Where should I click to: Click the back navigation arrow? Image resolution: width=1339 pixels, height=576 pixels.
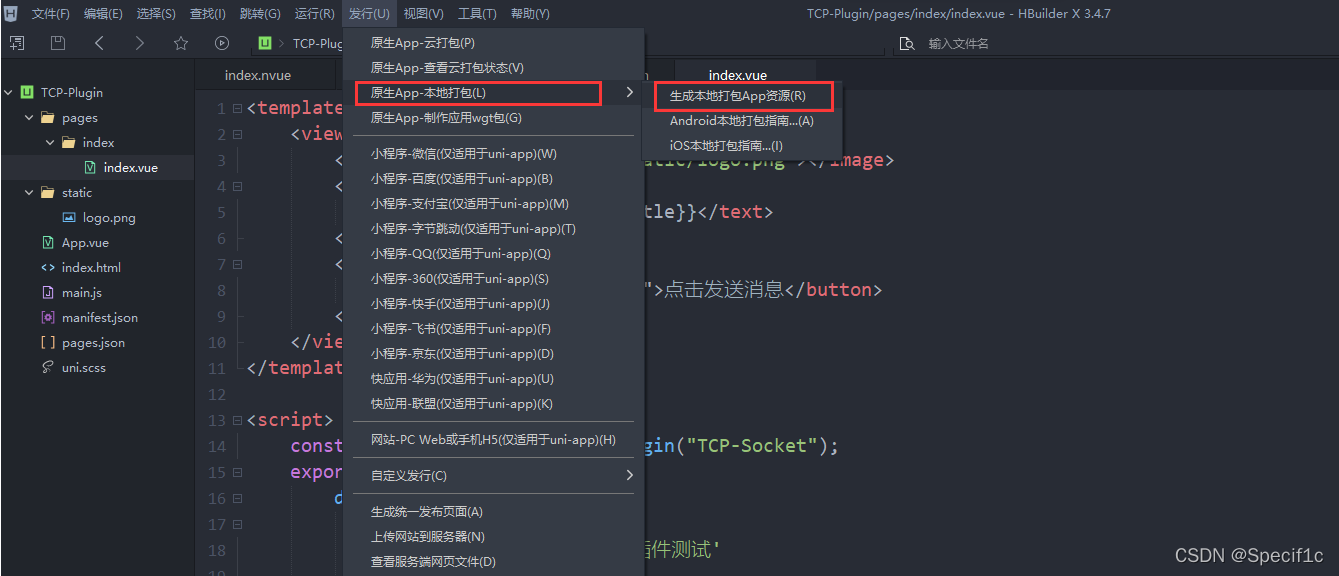pyautogui.click(x=97, y=42)
